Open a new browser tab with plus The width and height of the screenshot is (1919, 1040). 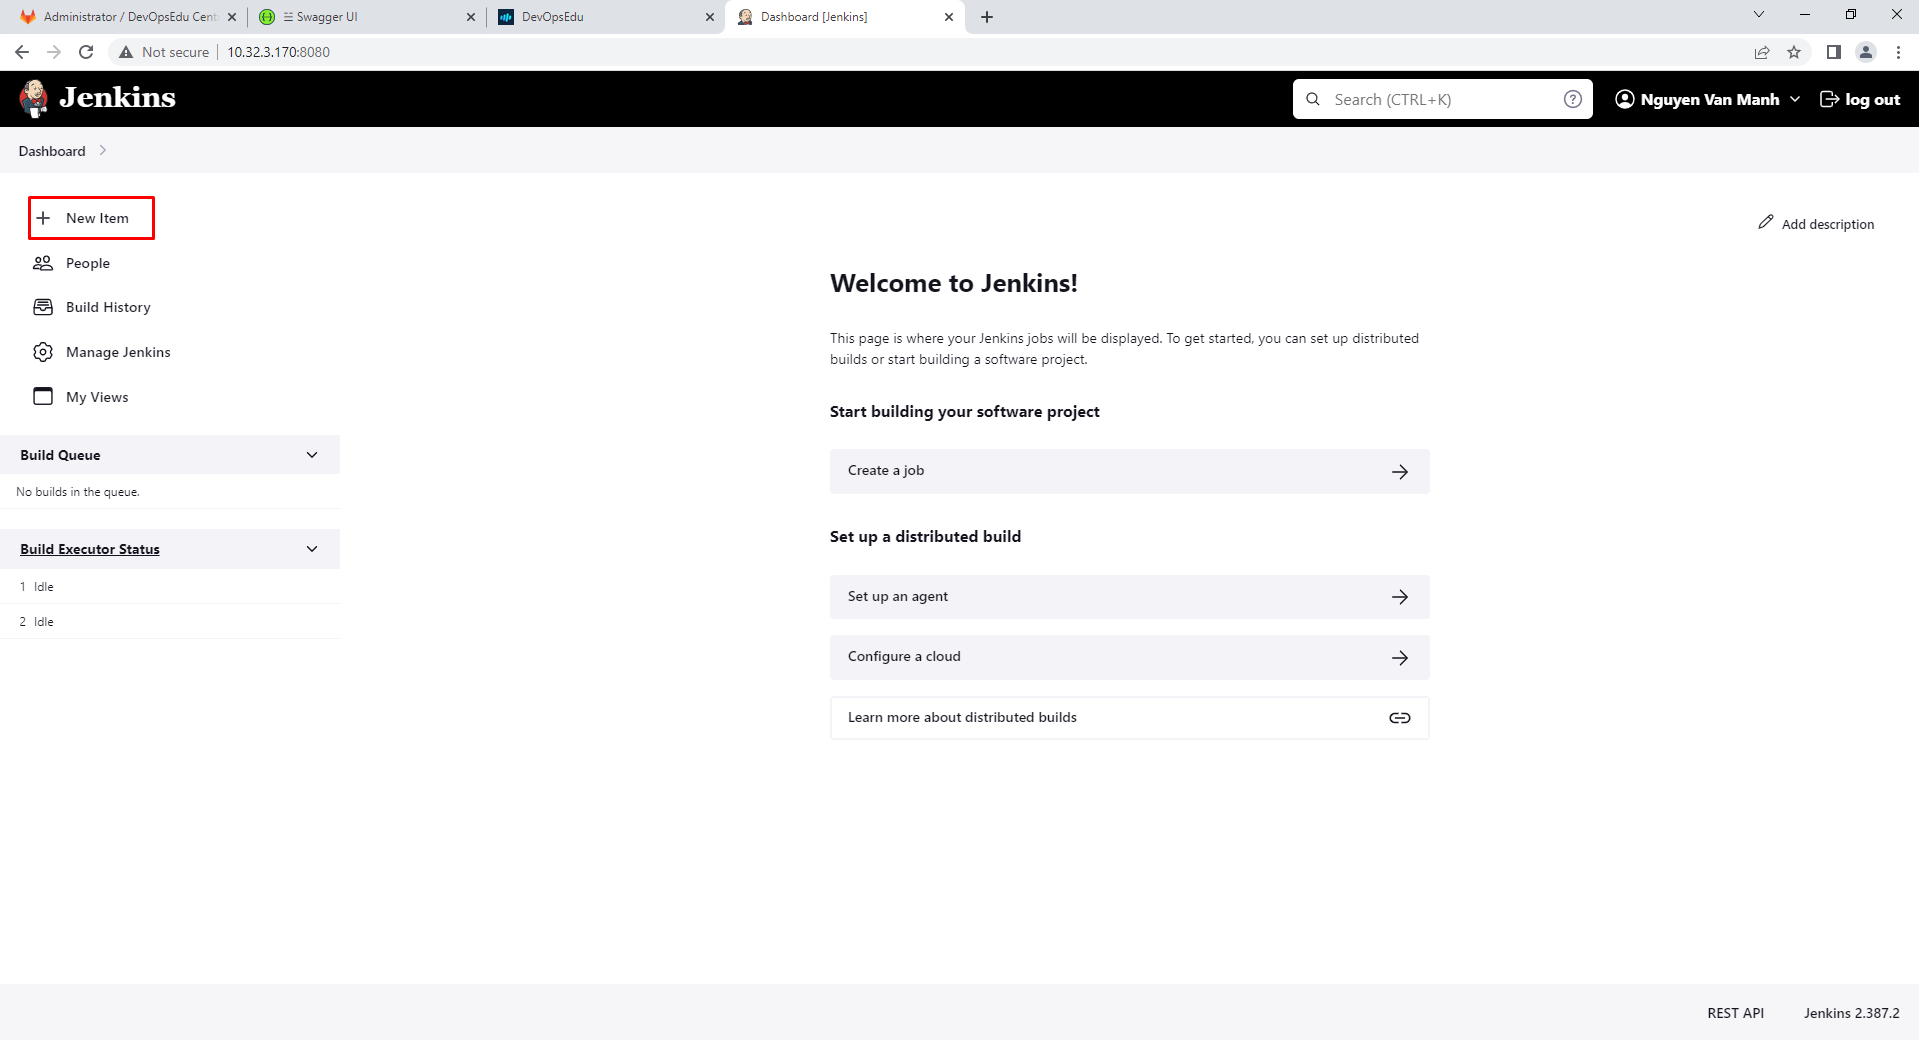pyautogui.click(x=987, y=17)
